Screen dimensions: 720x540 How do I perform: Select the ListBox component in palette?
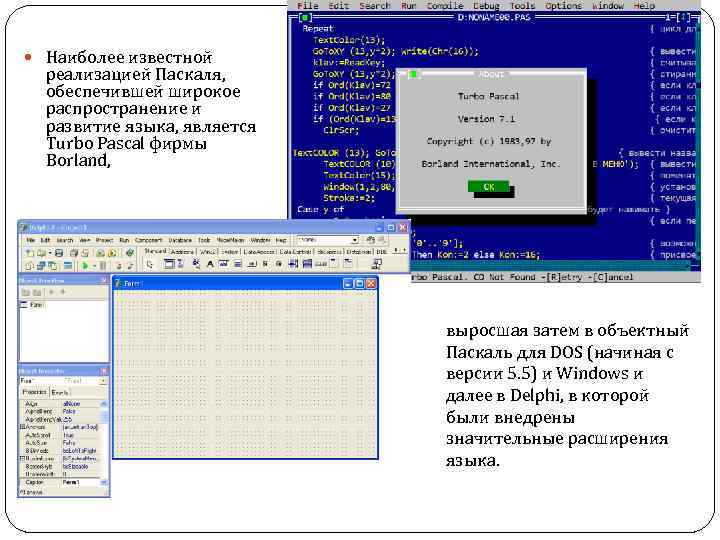[x=293, y=264]
